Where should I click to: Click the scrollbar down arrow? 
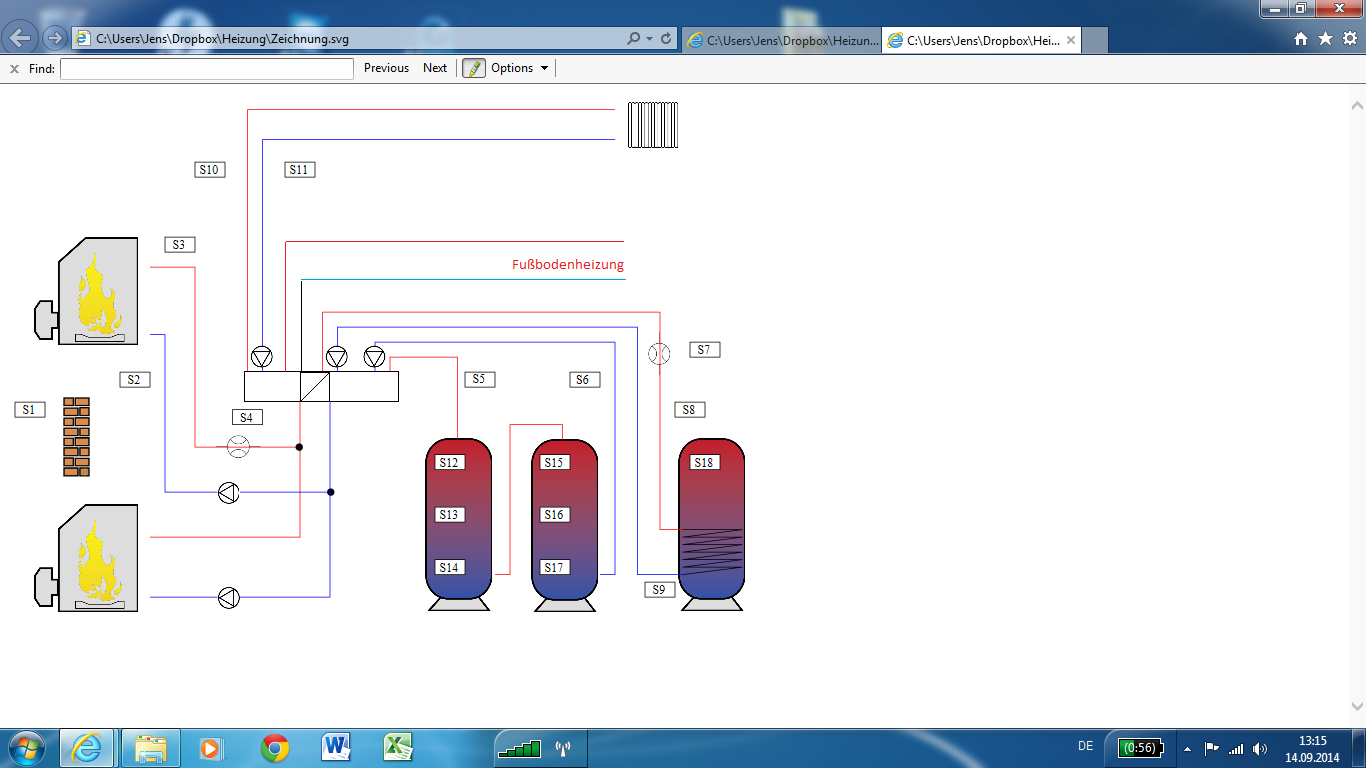click(1357, 704)
